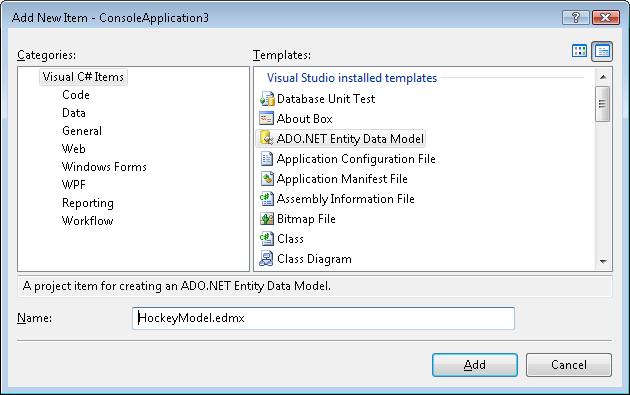Viewport: 630px width, 395px height.
Task: Choose the Bitmap File label
Action: 306,219
